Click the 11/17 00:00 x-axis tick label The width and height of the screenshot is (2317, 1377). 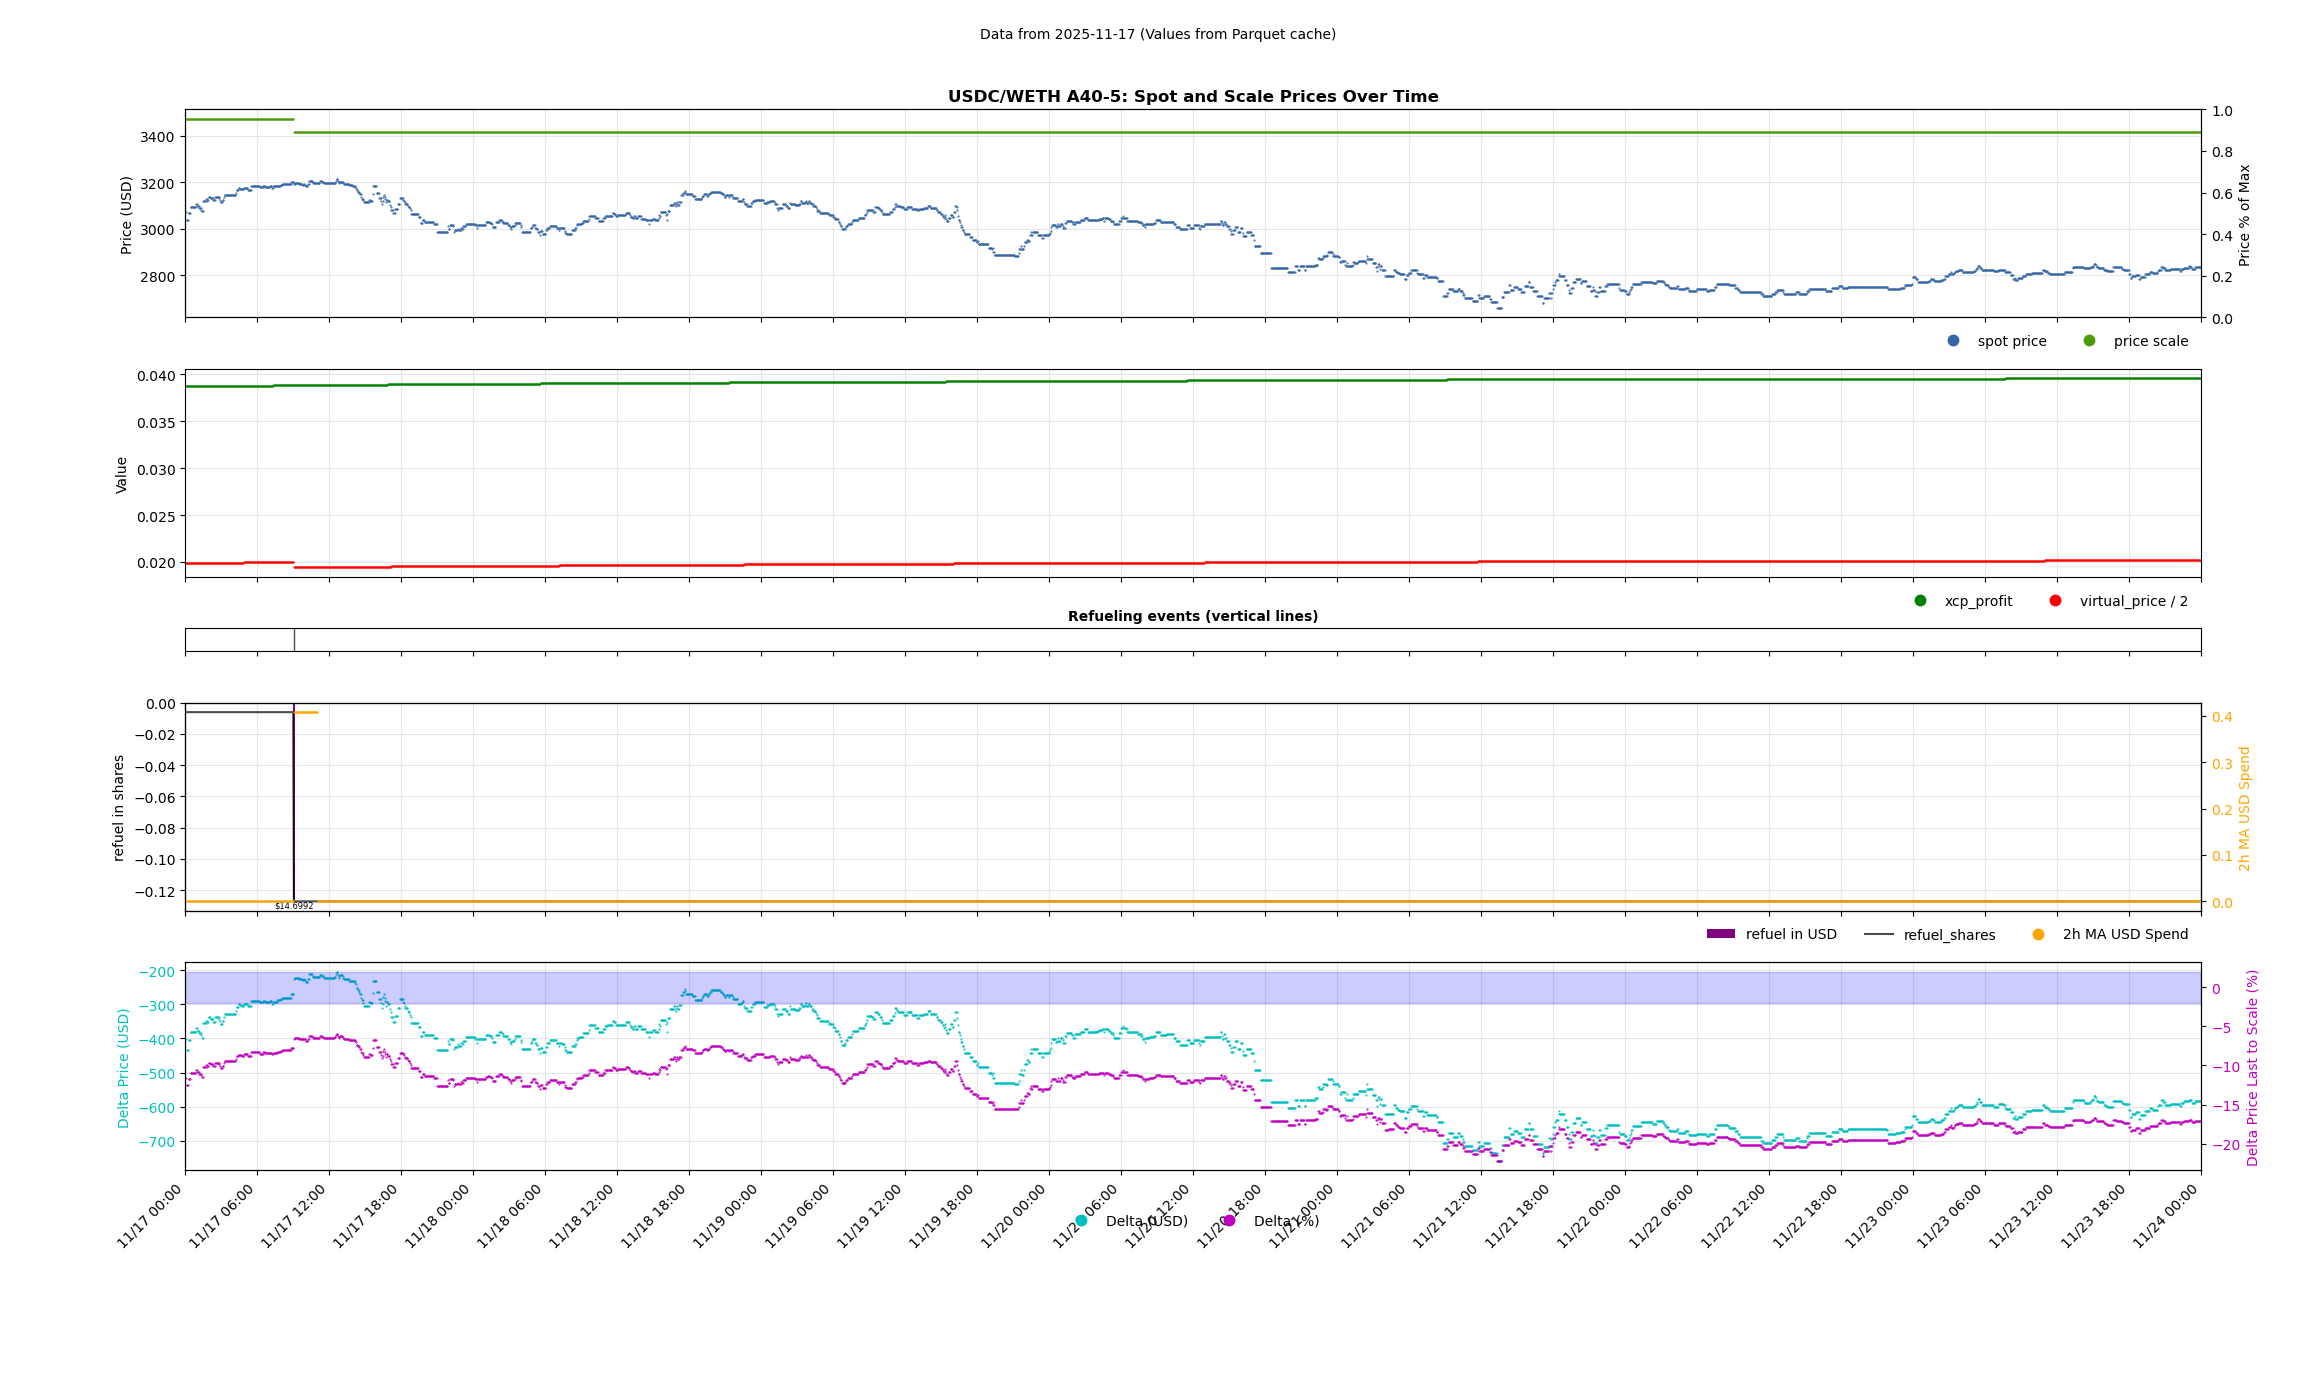coord(150,1216)
